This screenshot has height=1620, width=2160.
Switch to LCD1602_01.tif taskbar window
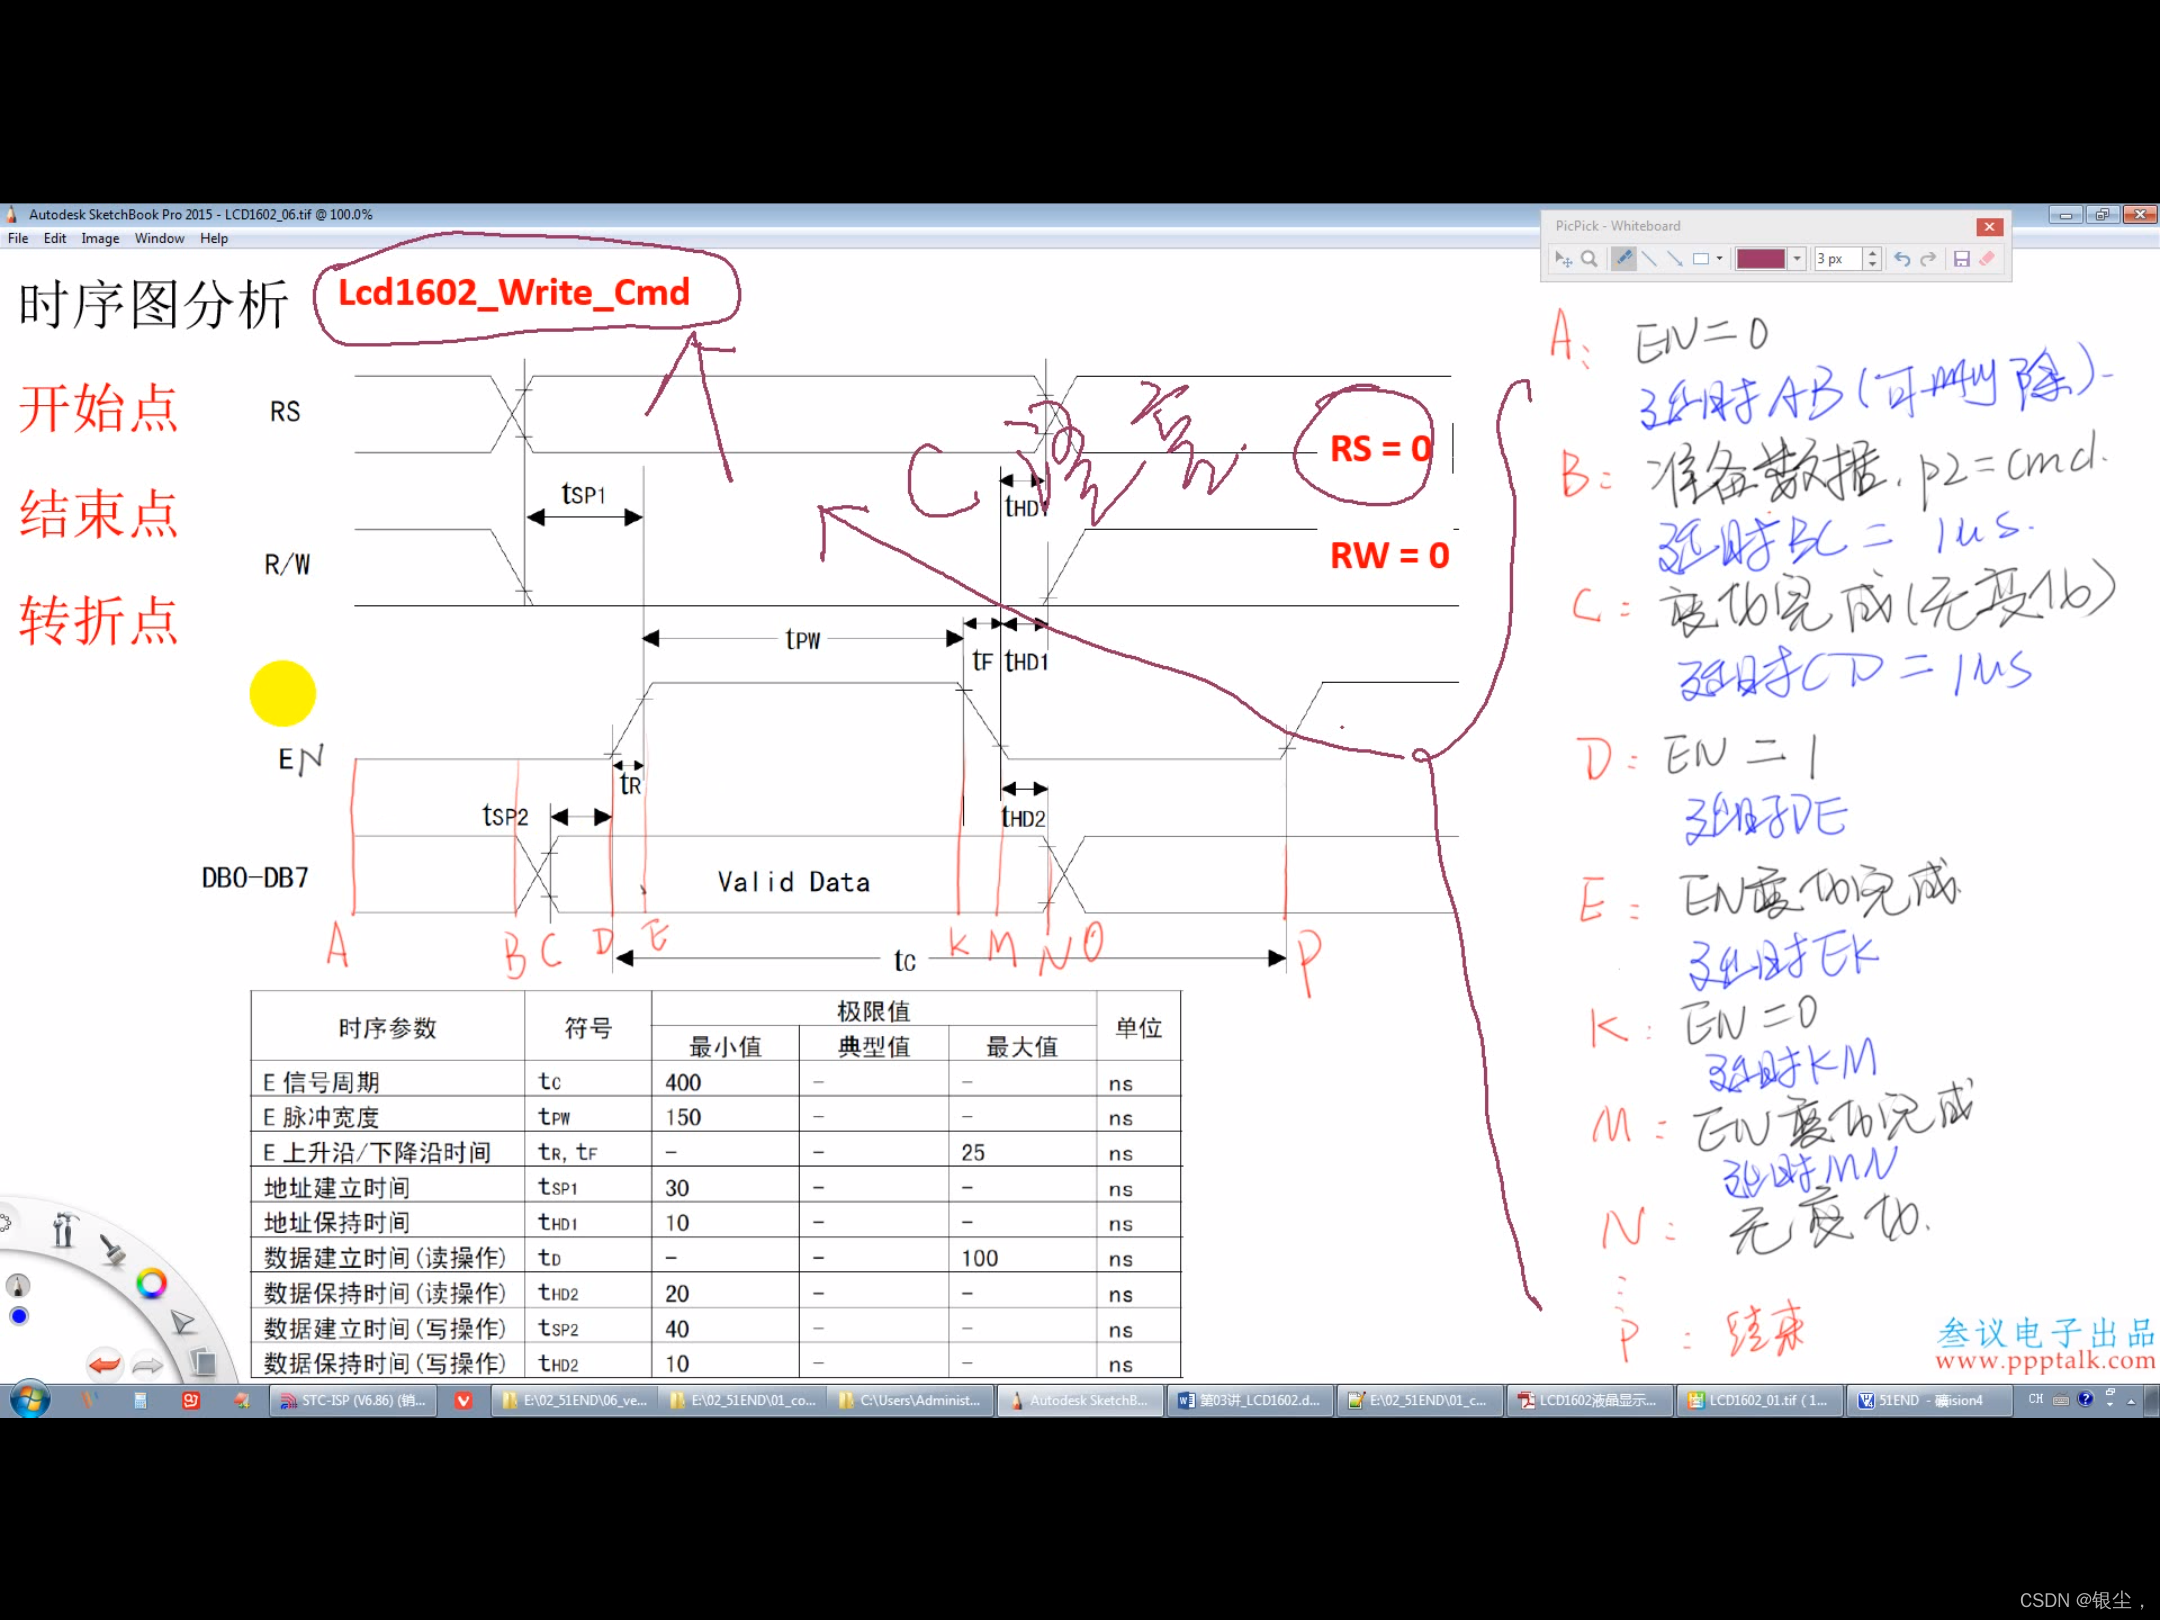[1758, 1401]
